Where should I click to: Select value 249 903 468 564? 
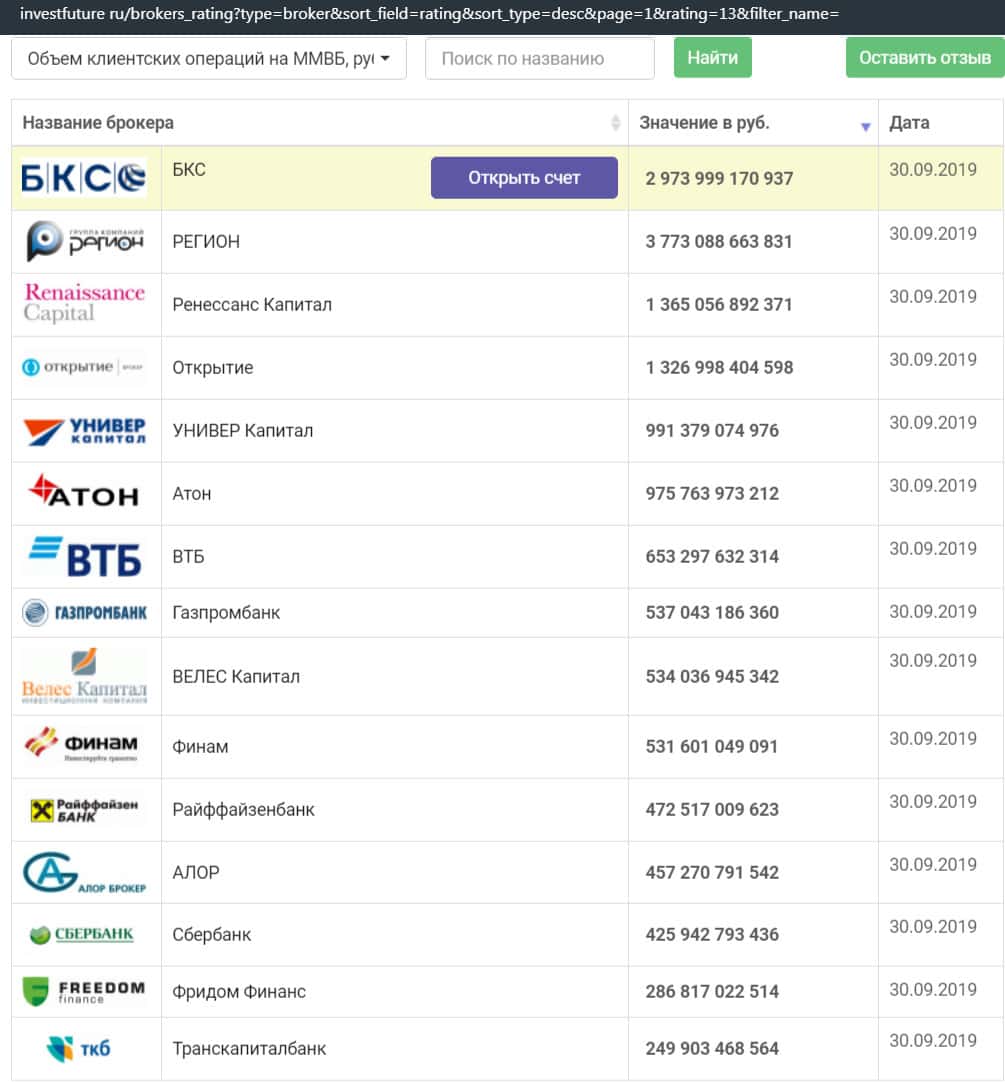pyautogui.click(x=712, y=1049)
